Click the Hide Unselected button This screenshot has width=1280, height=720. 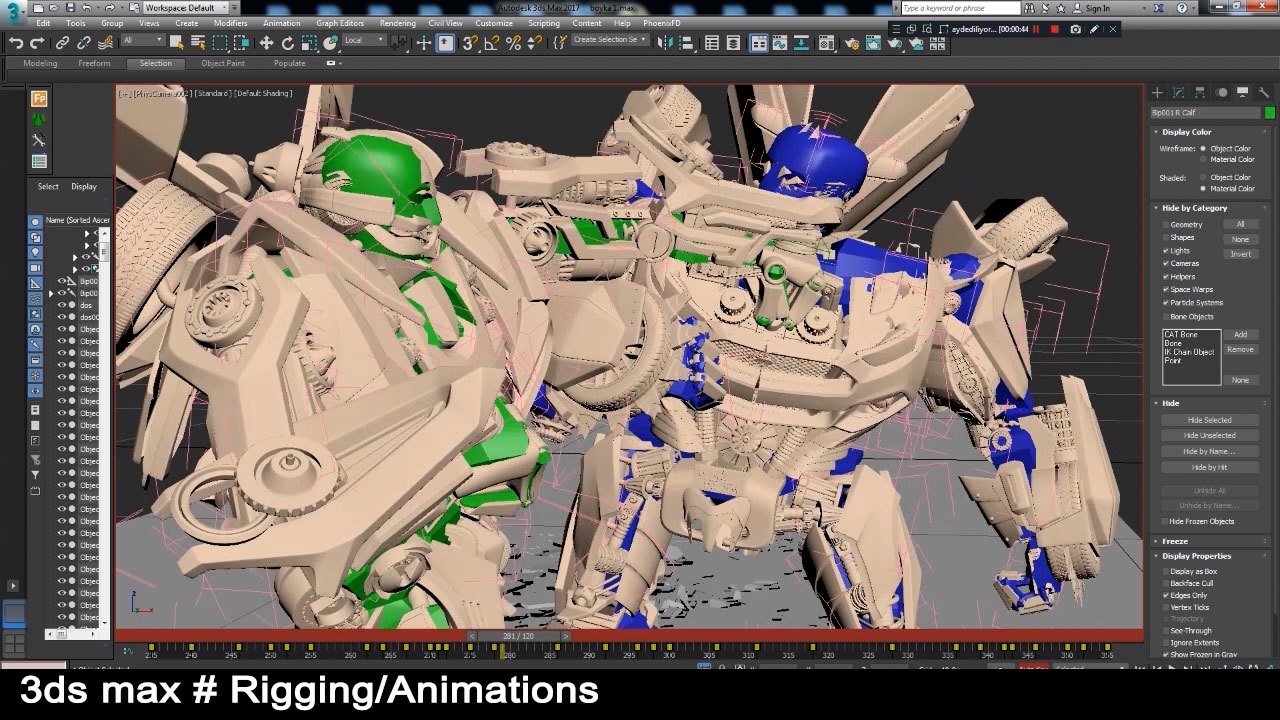click(1210, 435)
